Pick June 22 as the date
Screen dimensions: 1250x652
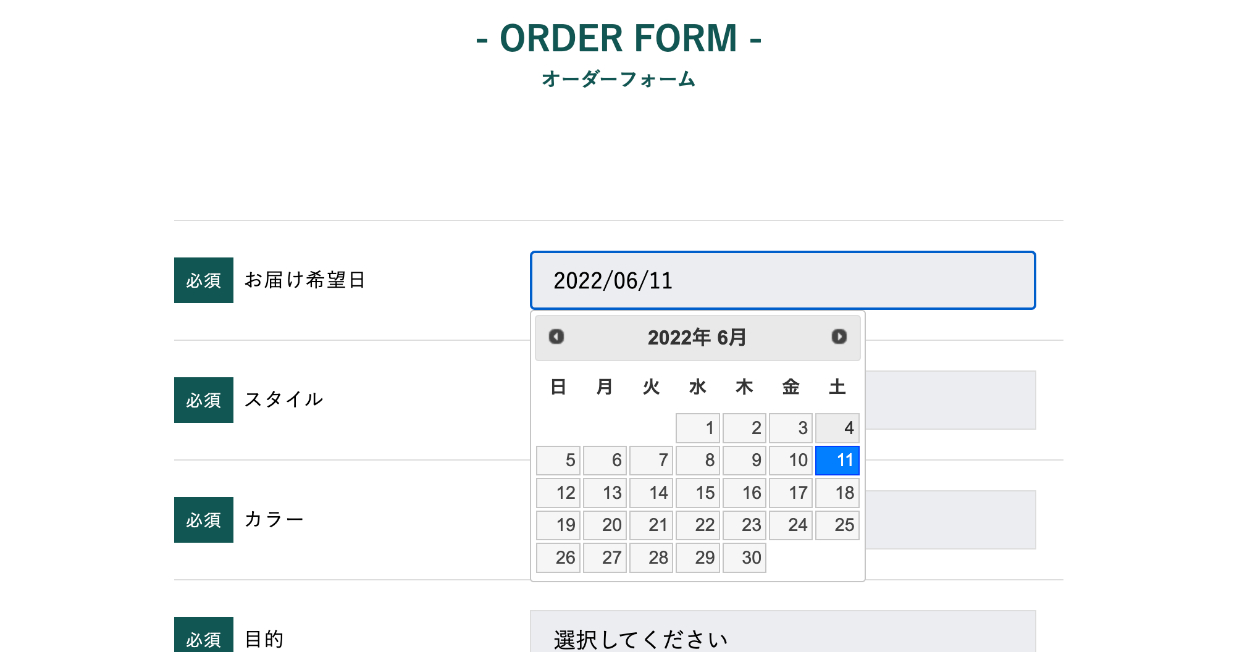pyautogui.click(x=698, y=526)
